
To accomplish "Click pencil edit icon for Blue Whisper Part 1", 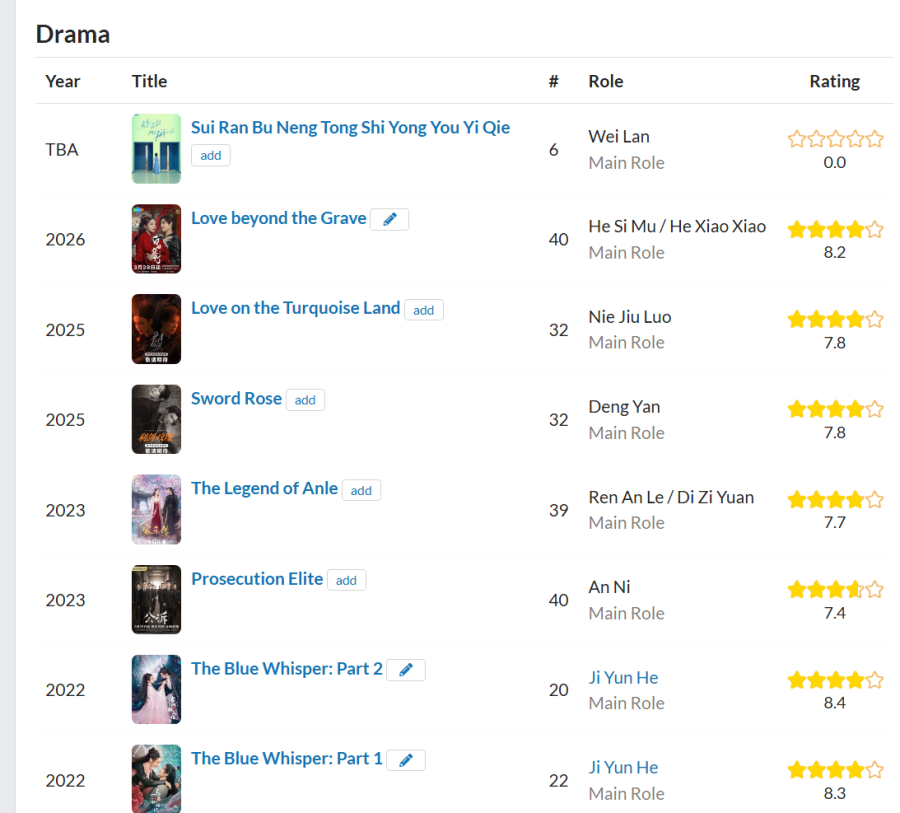I will [405, 760].
